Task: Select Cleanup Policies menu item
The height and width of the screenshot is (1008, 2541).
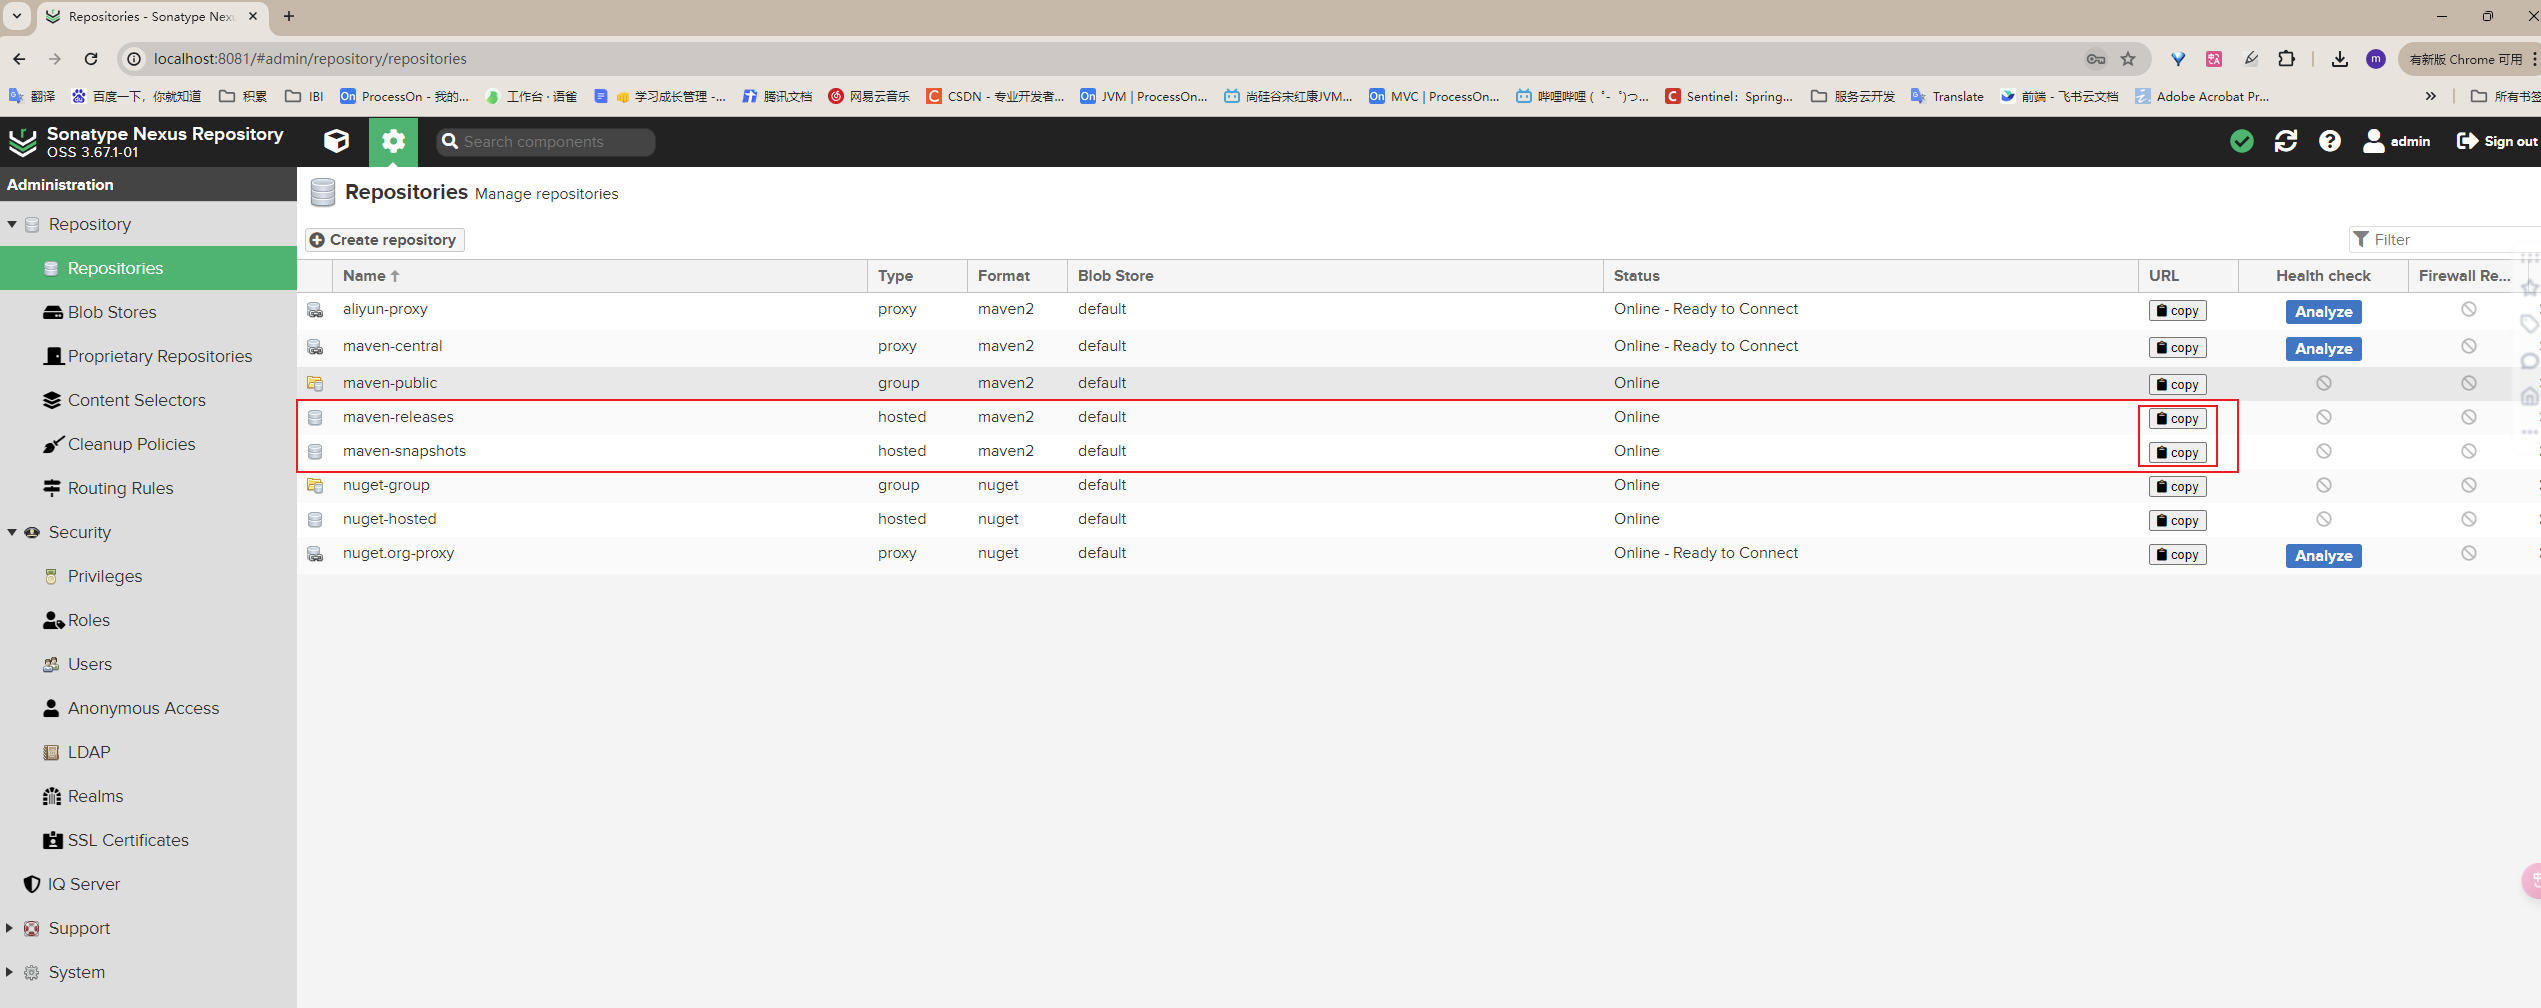Action: tap(131, 444)
